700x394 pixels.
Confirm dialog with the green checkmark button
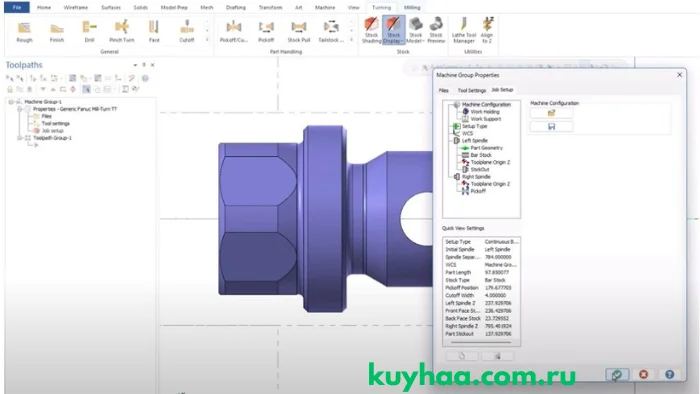point(617,374)
